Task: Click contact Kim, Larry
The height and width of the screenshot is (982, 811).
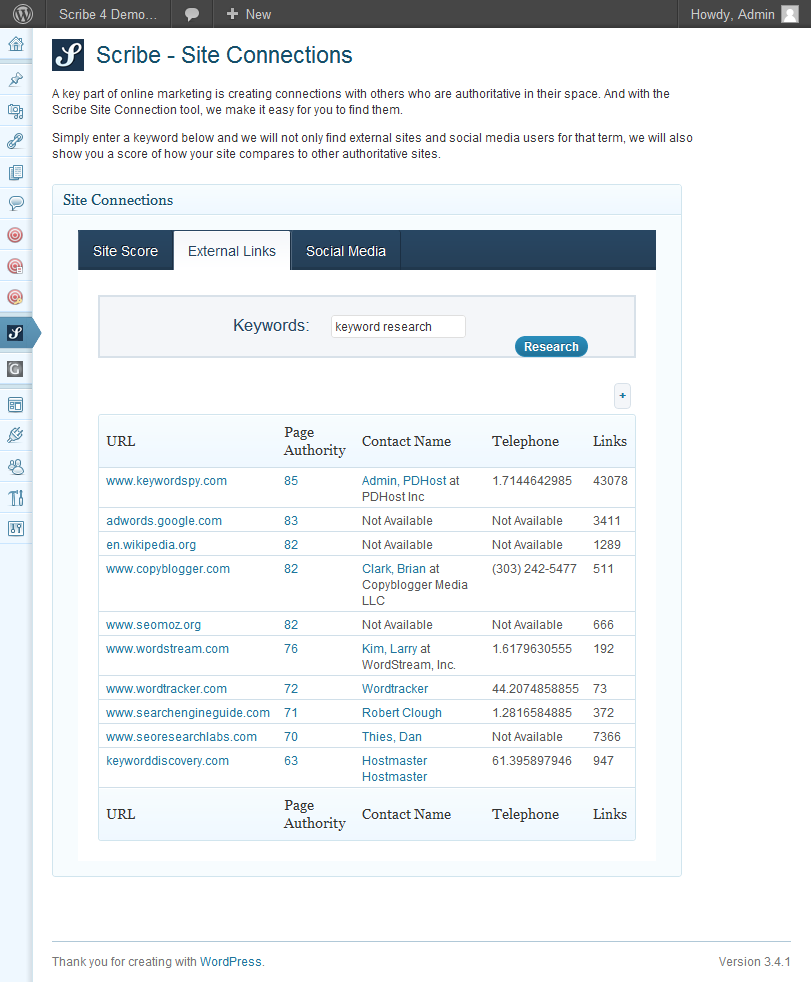Action: coord(390,649)
